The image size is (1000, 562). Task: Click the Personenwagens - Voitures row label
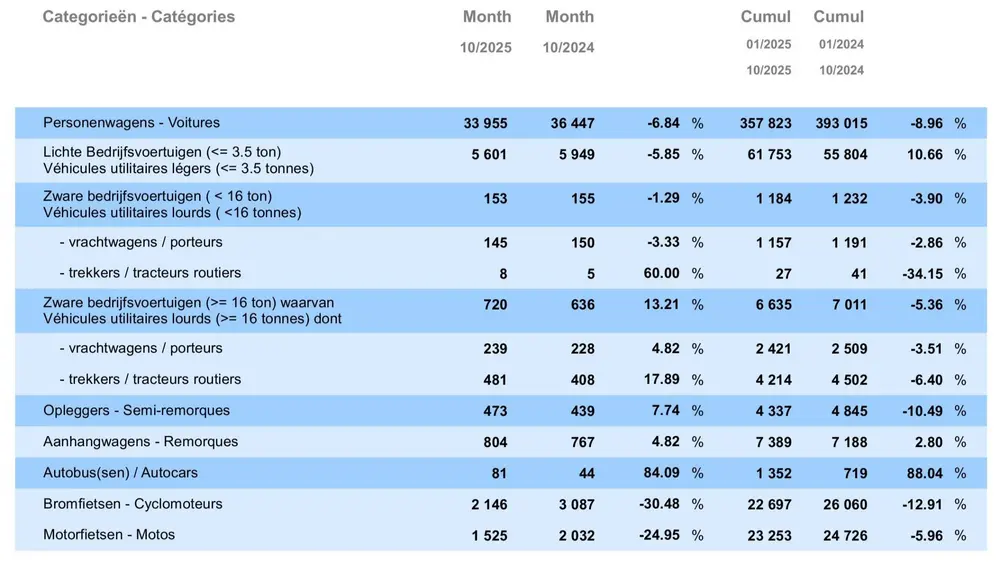131,123
